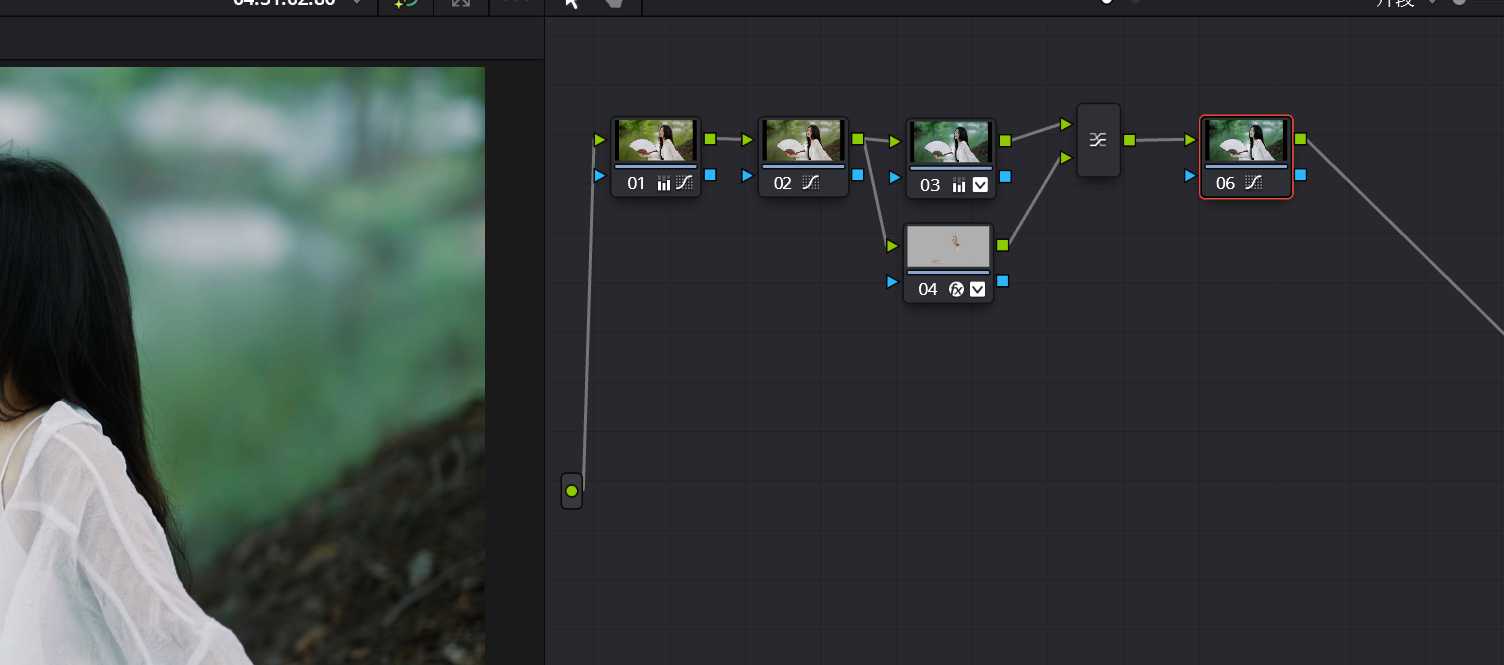Select node 04 gray thumbnail

(948, 246)
